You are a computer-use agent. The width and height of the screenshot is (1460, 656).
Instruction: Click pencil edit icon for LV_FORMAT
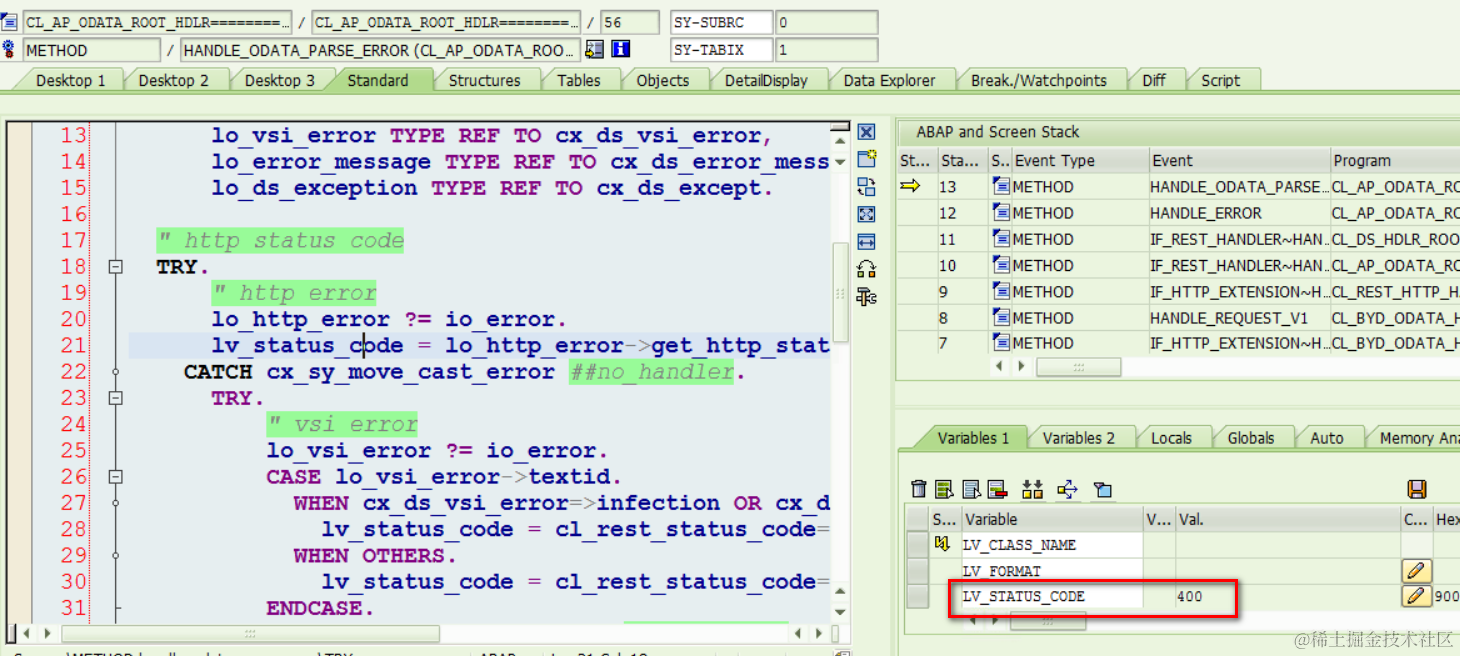point(1416,571)
